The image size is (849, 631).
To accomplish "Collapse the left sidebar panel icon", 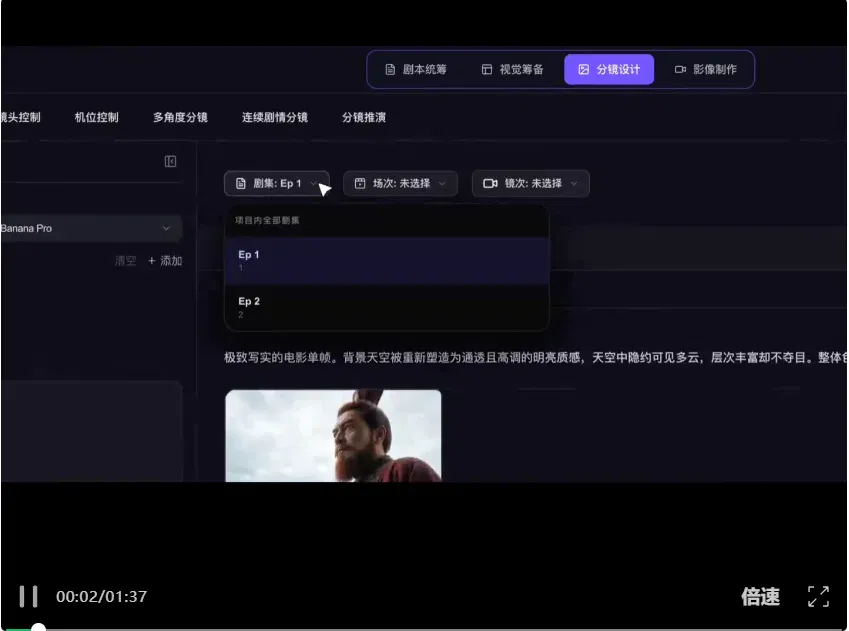I will pos(170,161).
